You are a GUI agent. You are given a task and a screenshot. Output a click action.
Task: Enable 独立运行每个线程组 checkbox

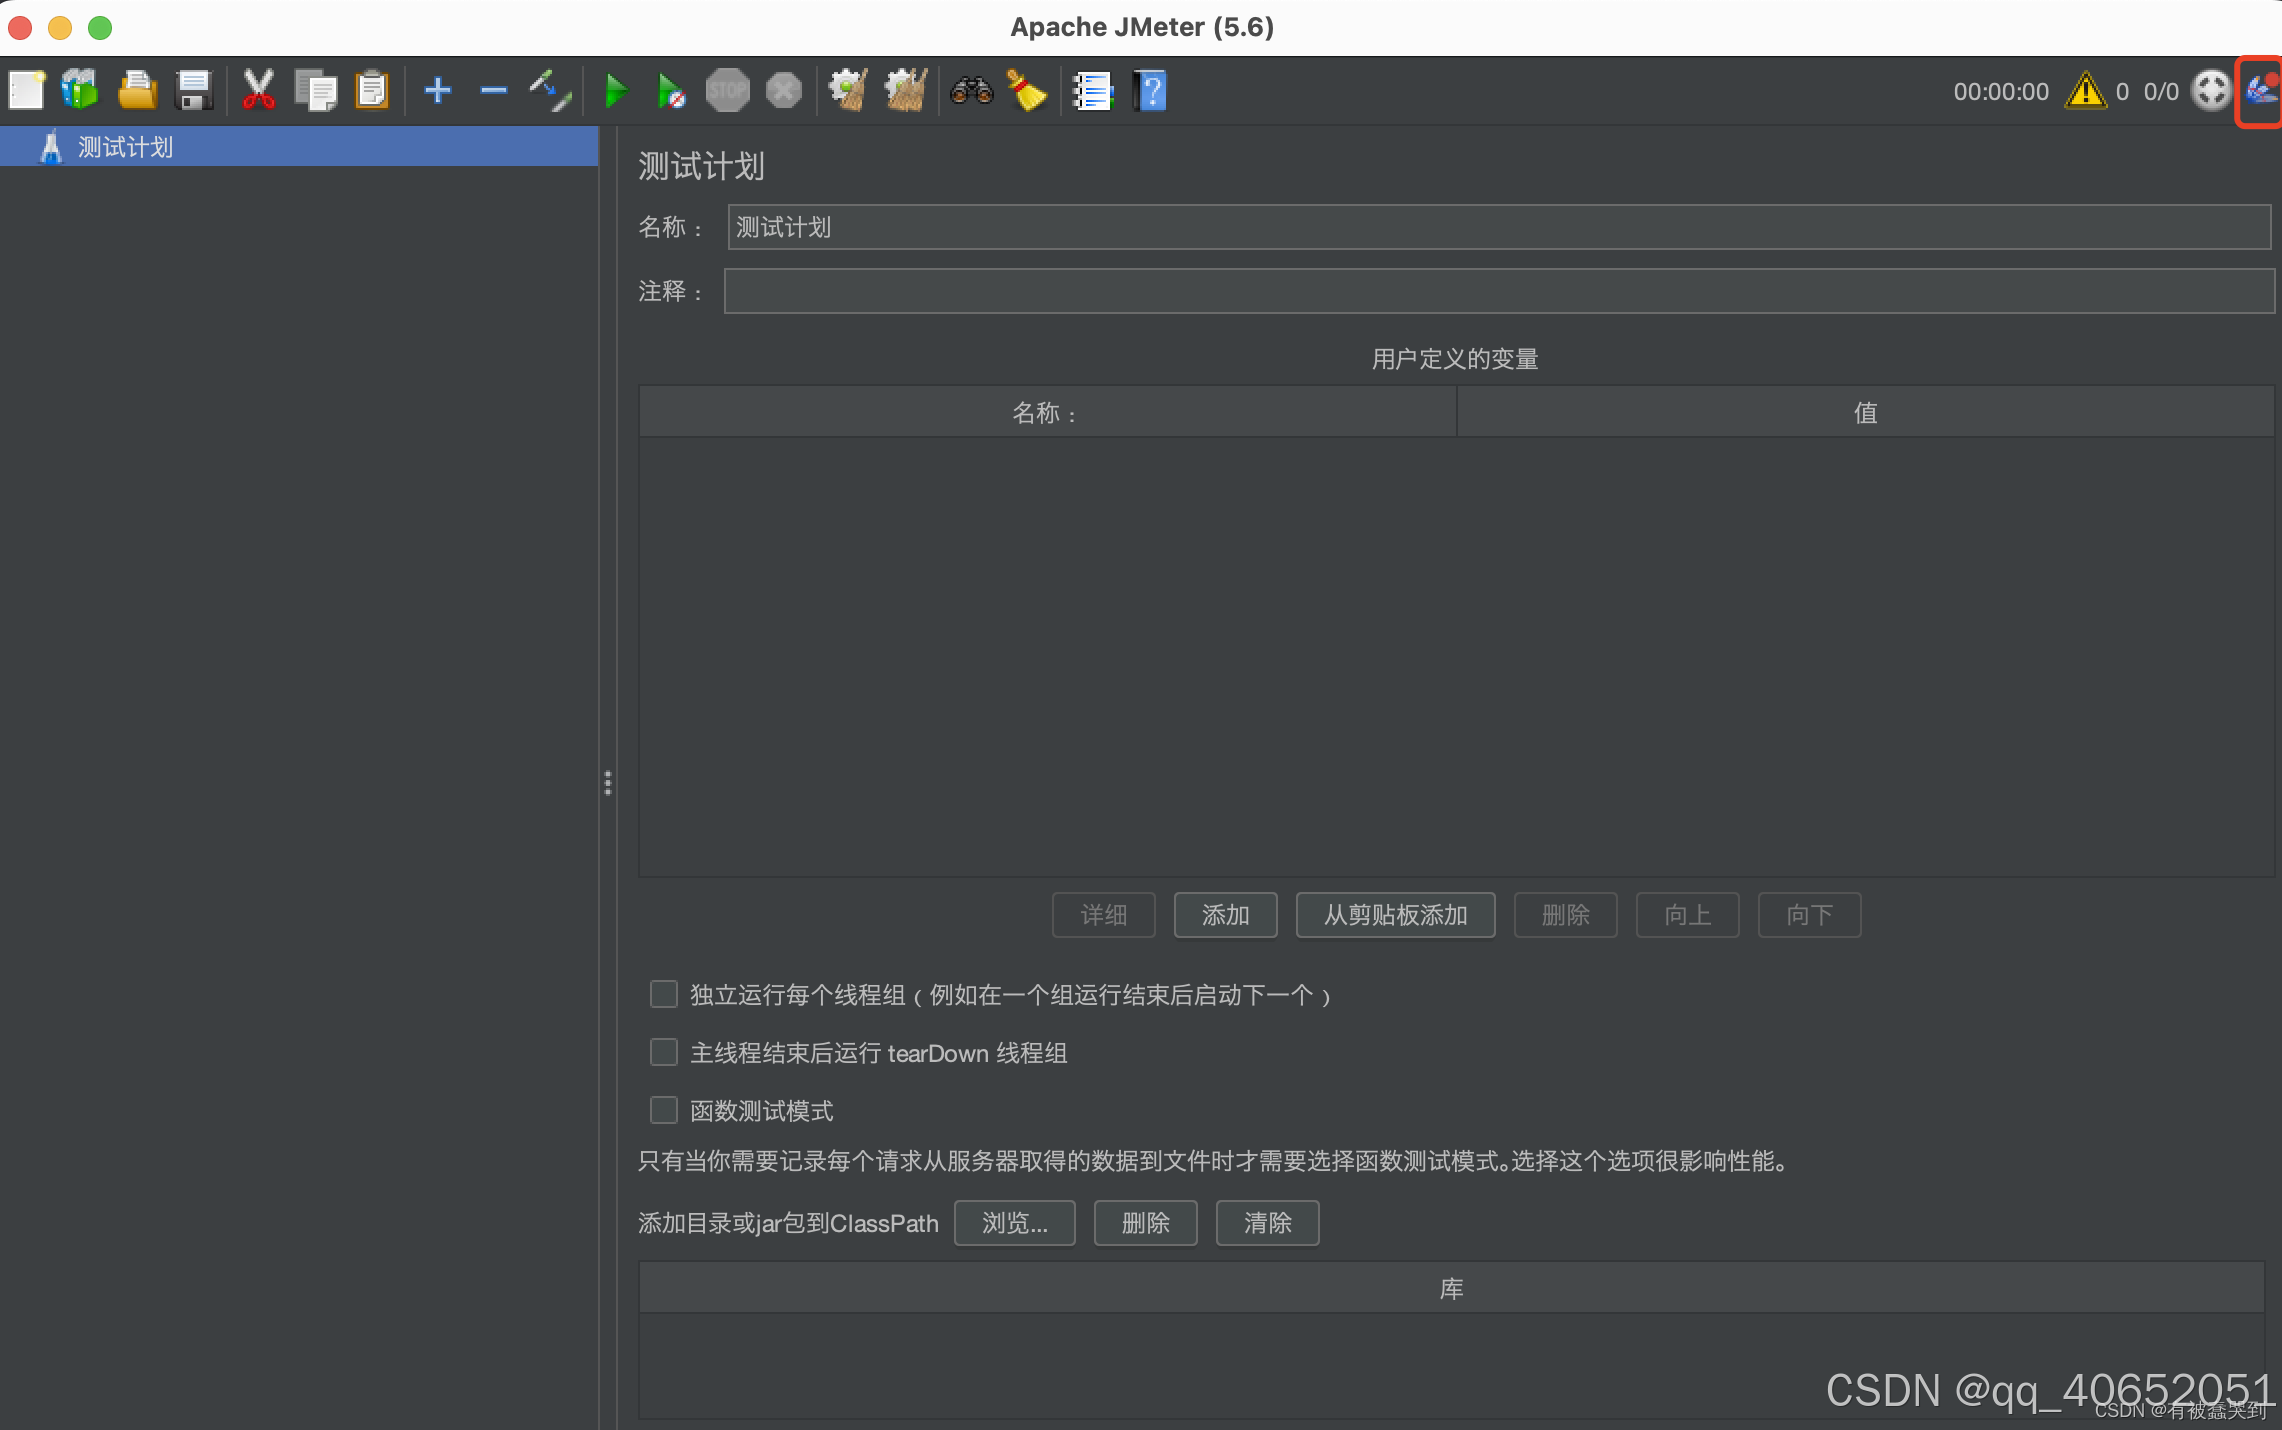tap(664, 994)
